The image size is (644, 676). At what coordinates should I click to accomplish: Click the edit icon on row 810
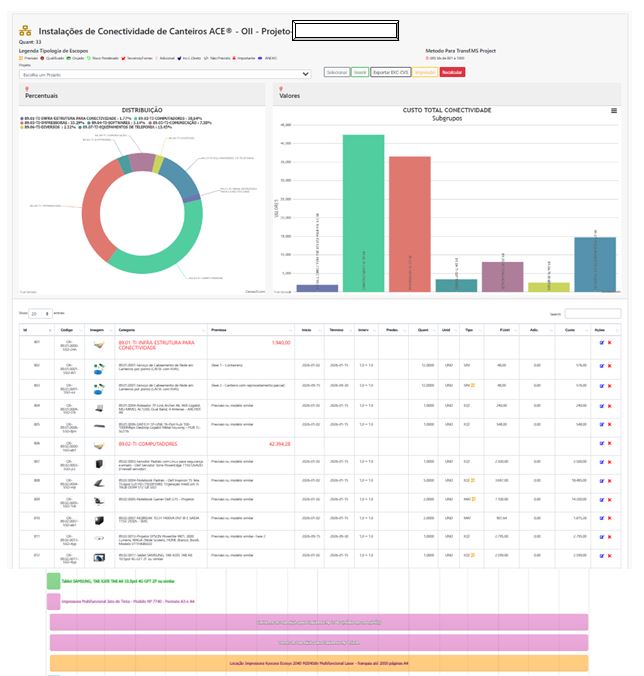coord(602,519)
